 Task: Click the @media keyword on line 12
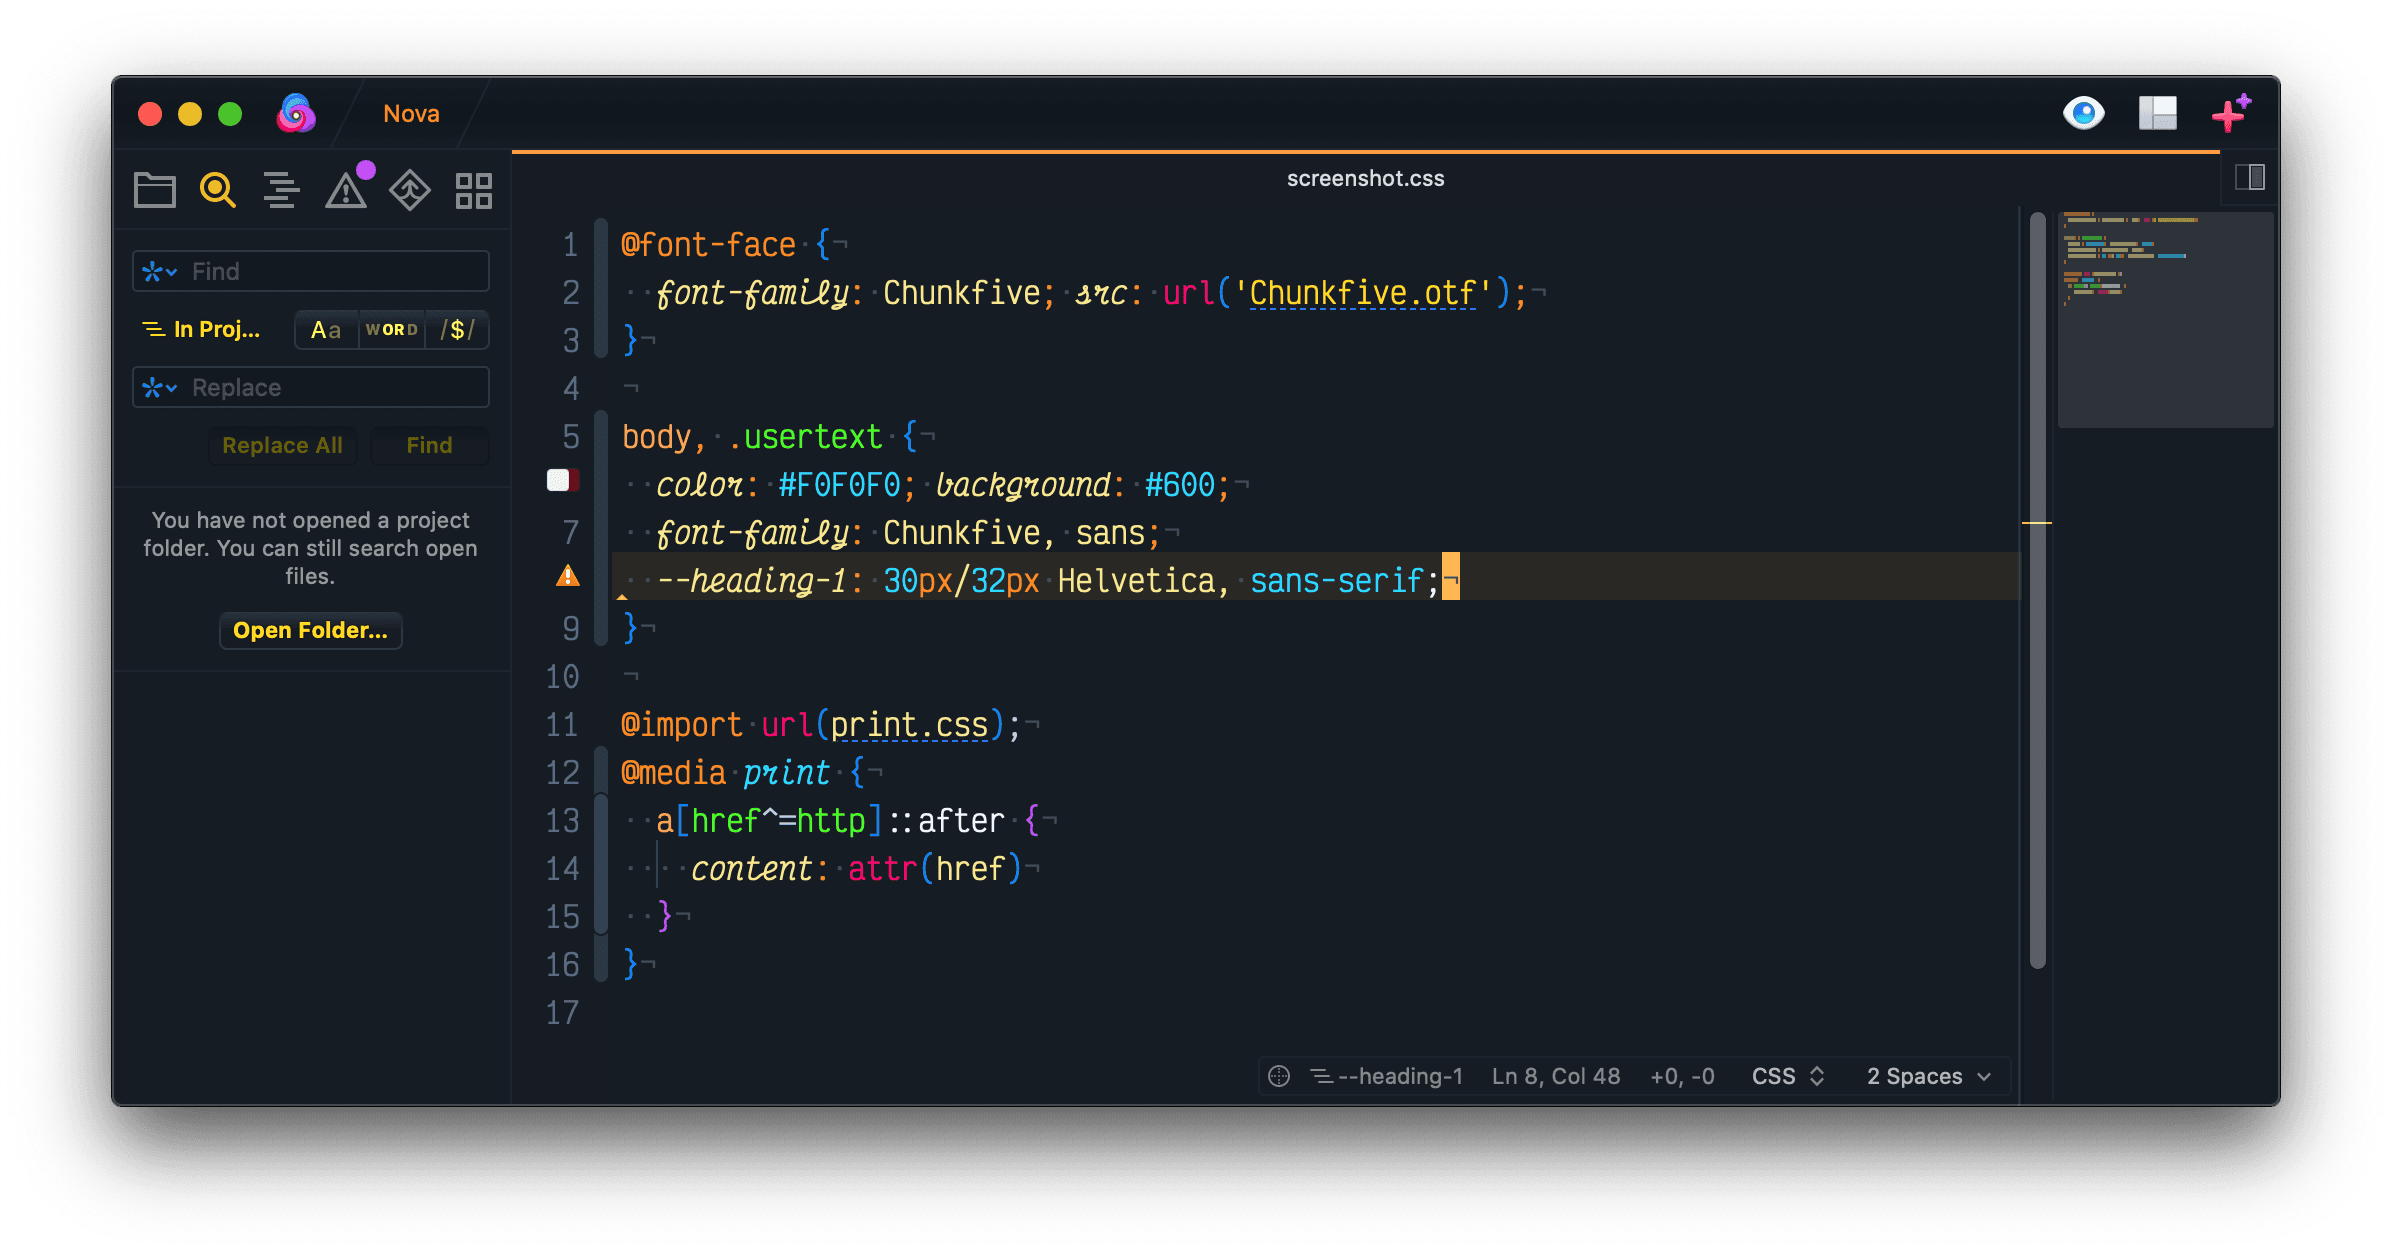tap(673, 773)
